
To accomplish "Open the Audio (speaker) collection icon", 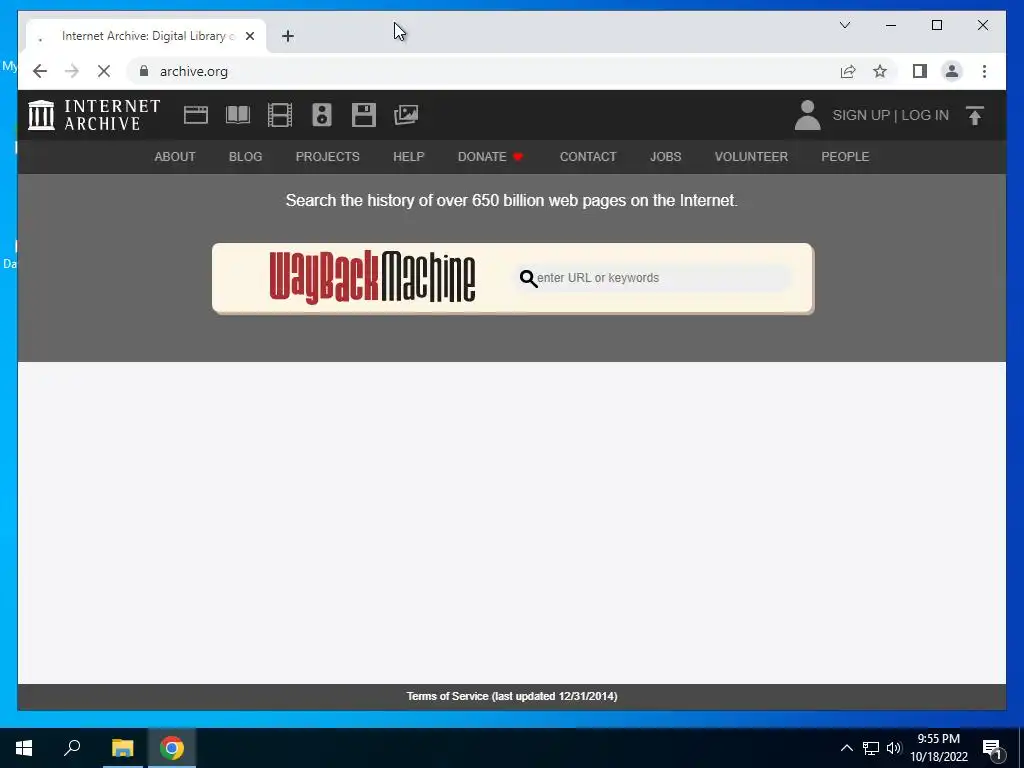I will tap(321, 115).
